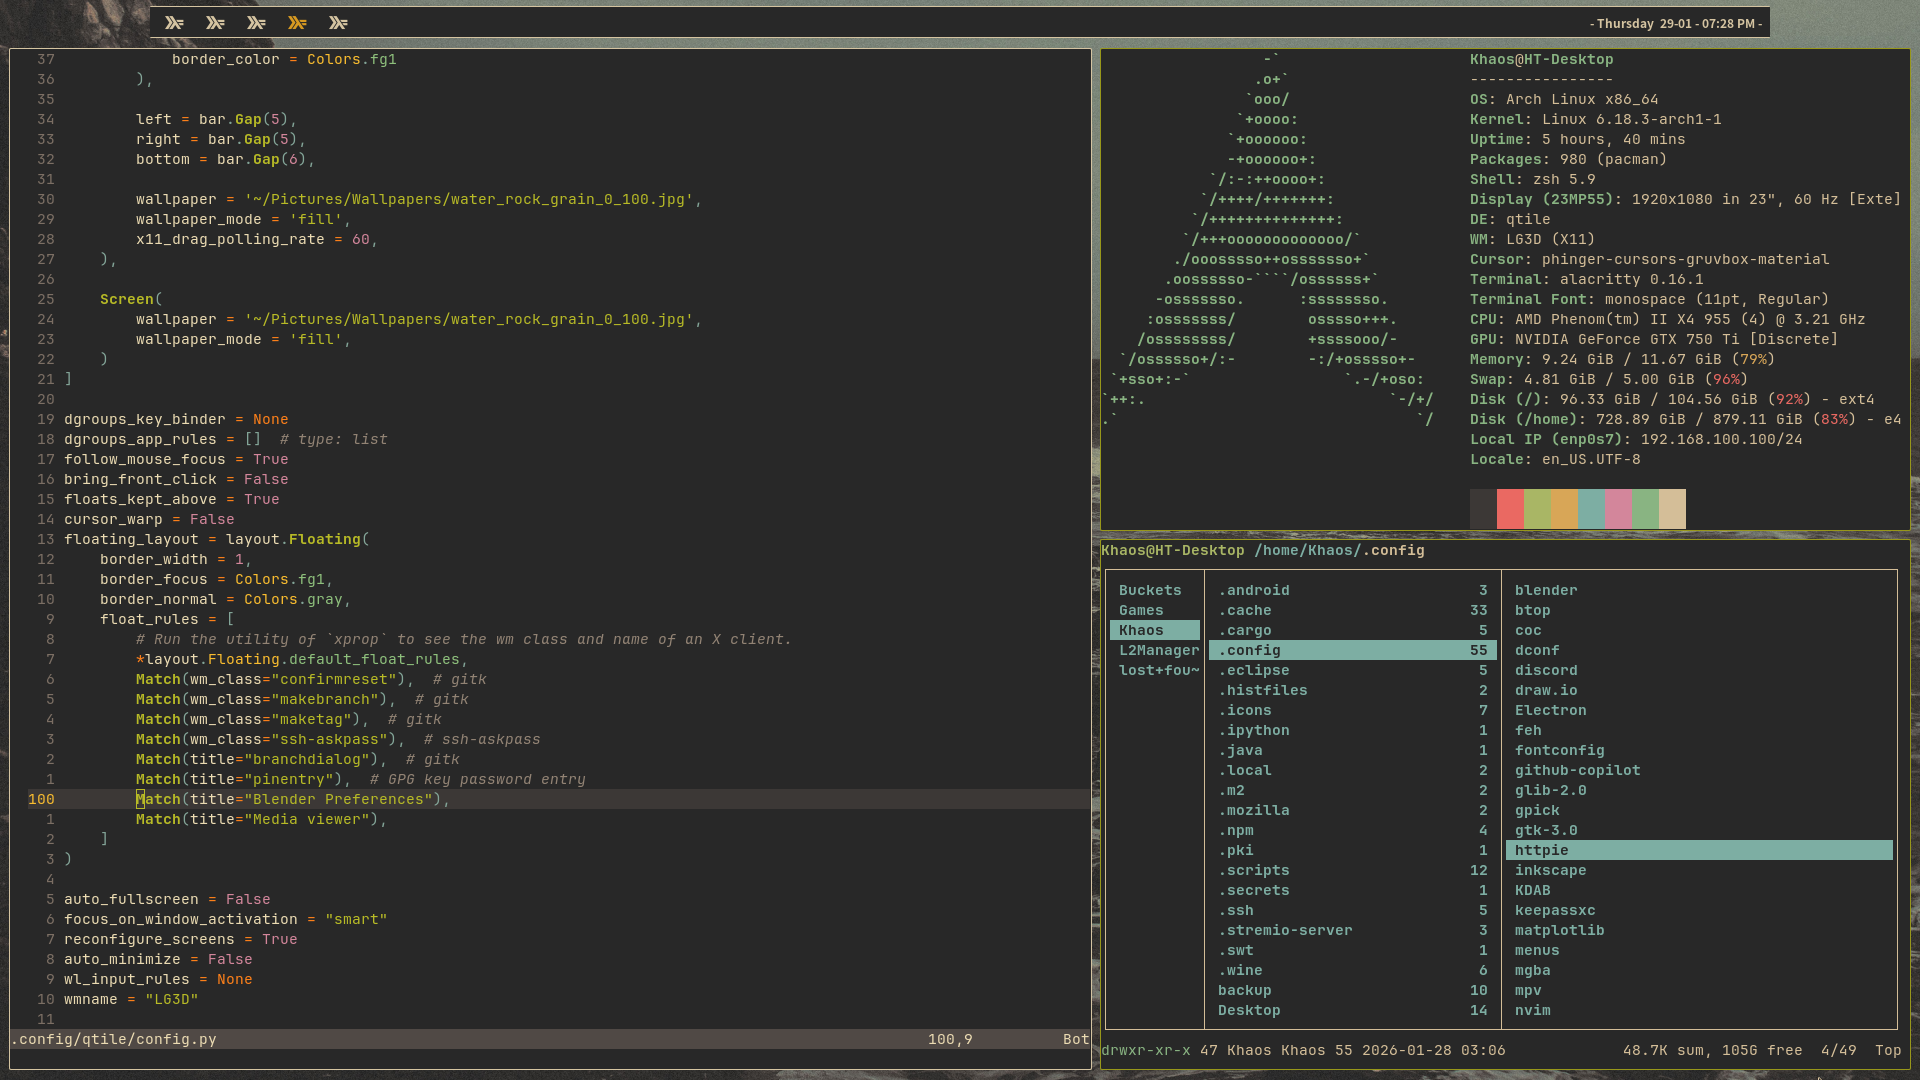Select the nvim folder in preview pane
The height and width of the screenshot is (1080, 1920).
(x=1532, y=1011)
